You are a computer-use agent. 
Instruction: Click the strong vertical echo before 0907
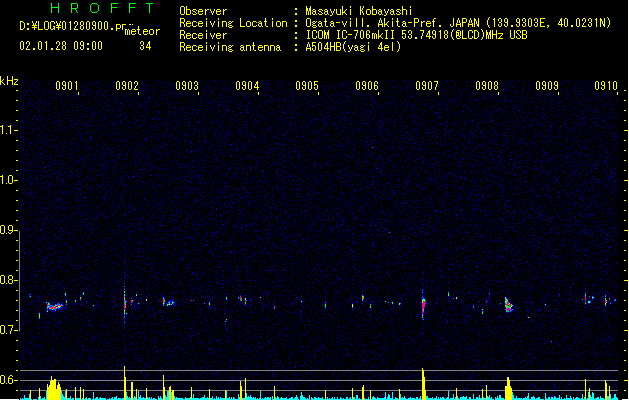click(423, 305)
